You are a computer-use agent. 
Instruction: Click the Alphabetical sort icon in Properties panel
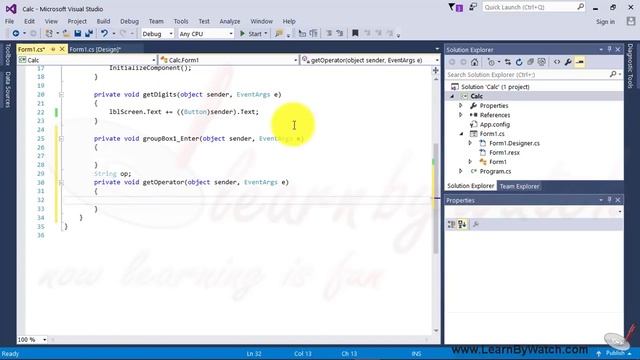click(x=462, y=224)
